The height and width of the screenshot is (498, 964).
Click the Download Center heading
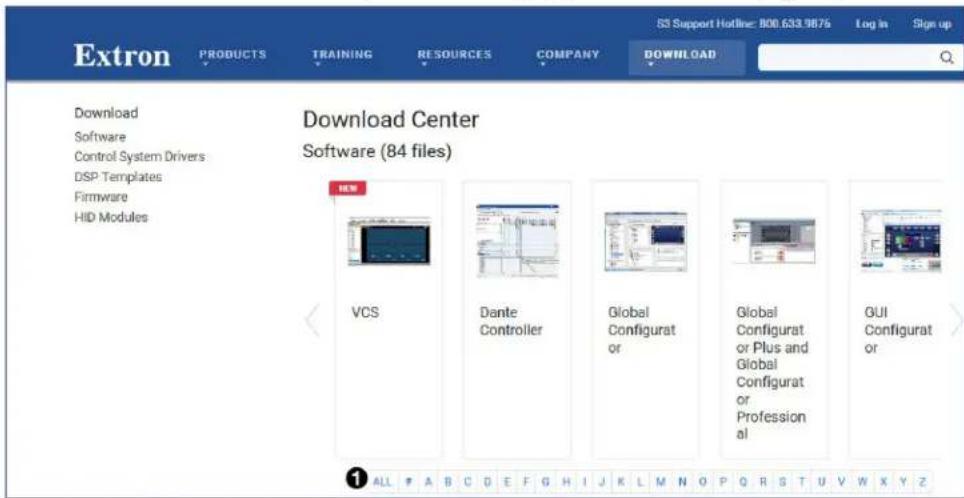click(390, 120)
